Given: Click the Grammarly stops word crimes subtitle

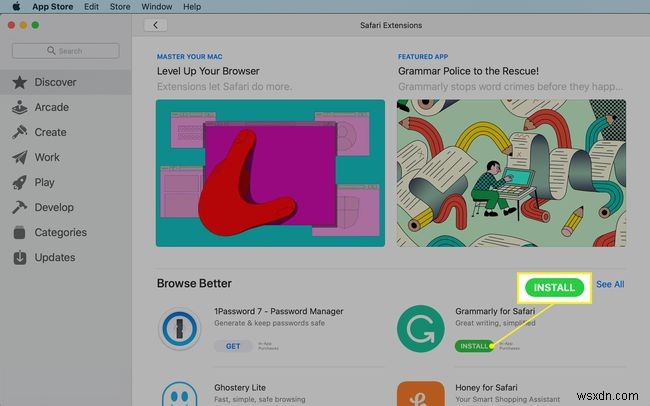Looking at the screenshot, I should (510, 87).
